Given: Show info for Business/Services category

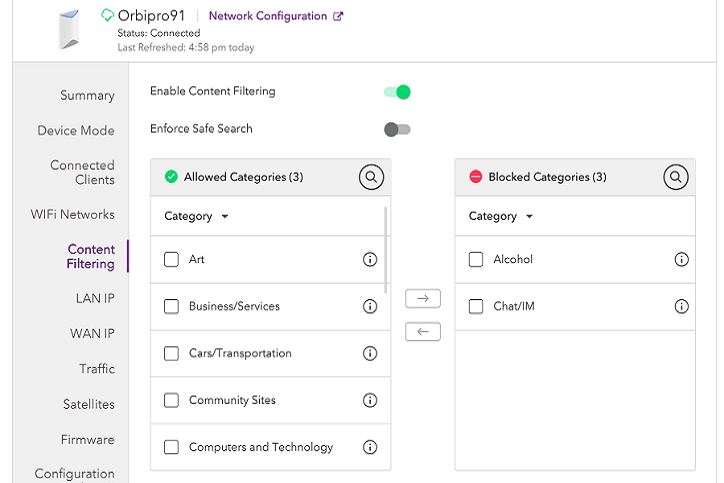Looking at the screenshot, I should (370, 307).
